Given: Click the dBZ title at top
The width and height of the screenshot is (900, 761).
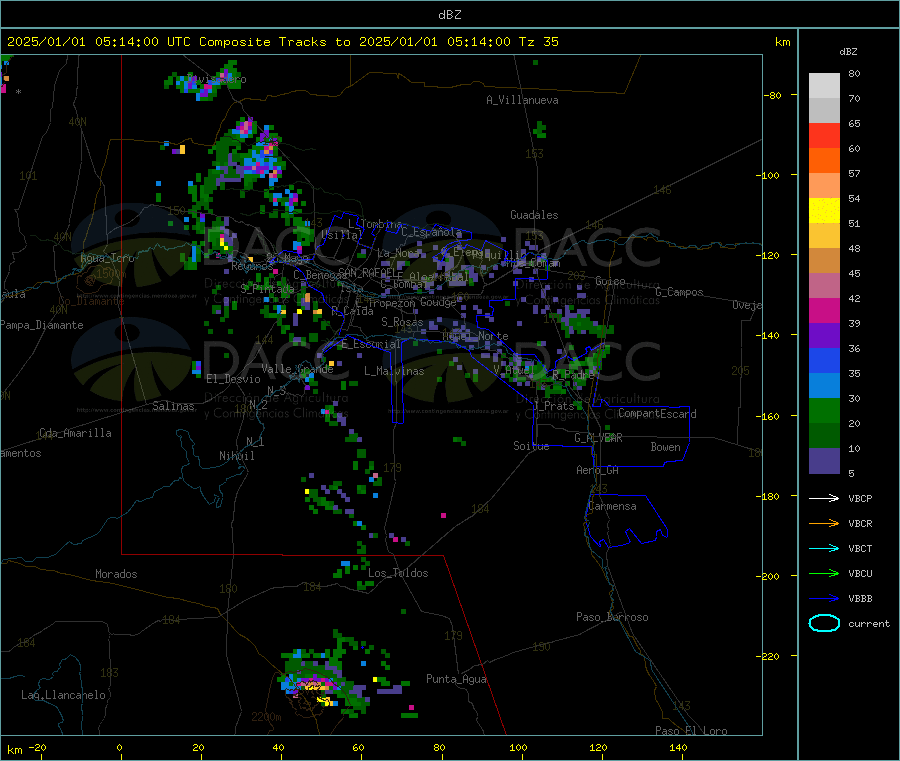Looking at the screenshot, I should coord(449,15).
